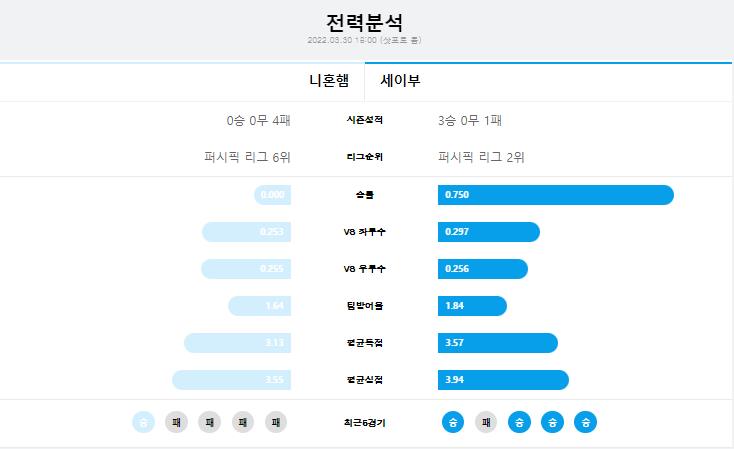Click 니혼햄's third 패 result circle

(x=242, y=422)
